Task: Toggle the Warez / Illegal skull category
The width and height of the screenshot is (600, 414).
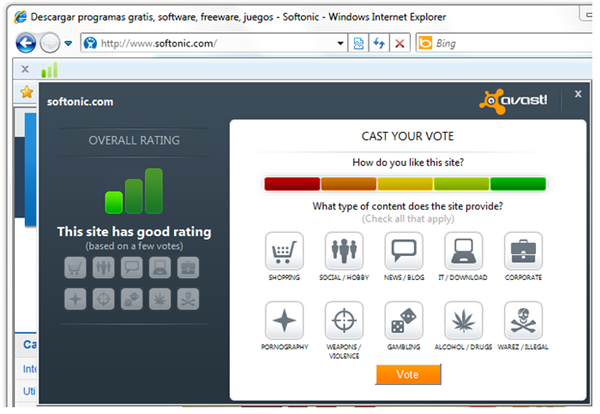Action: click(x=523, y=321)
